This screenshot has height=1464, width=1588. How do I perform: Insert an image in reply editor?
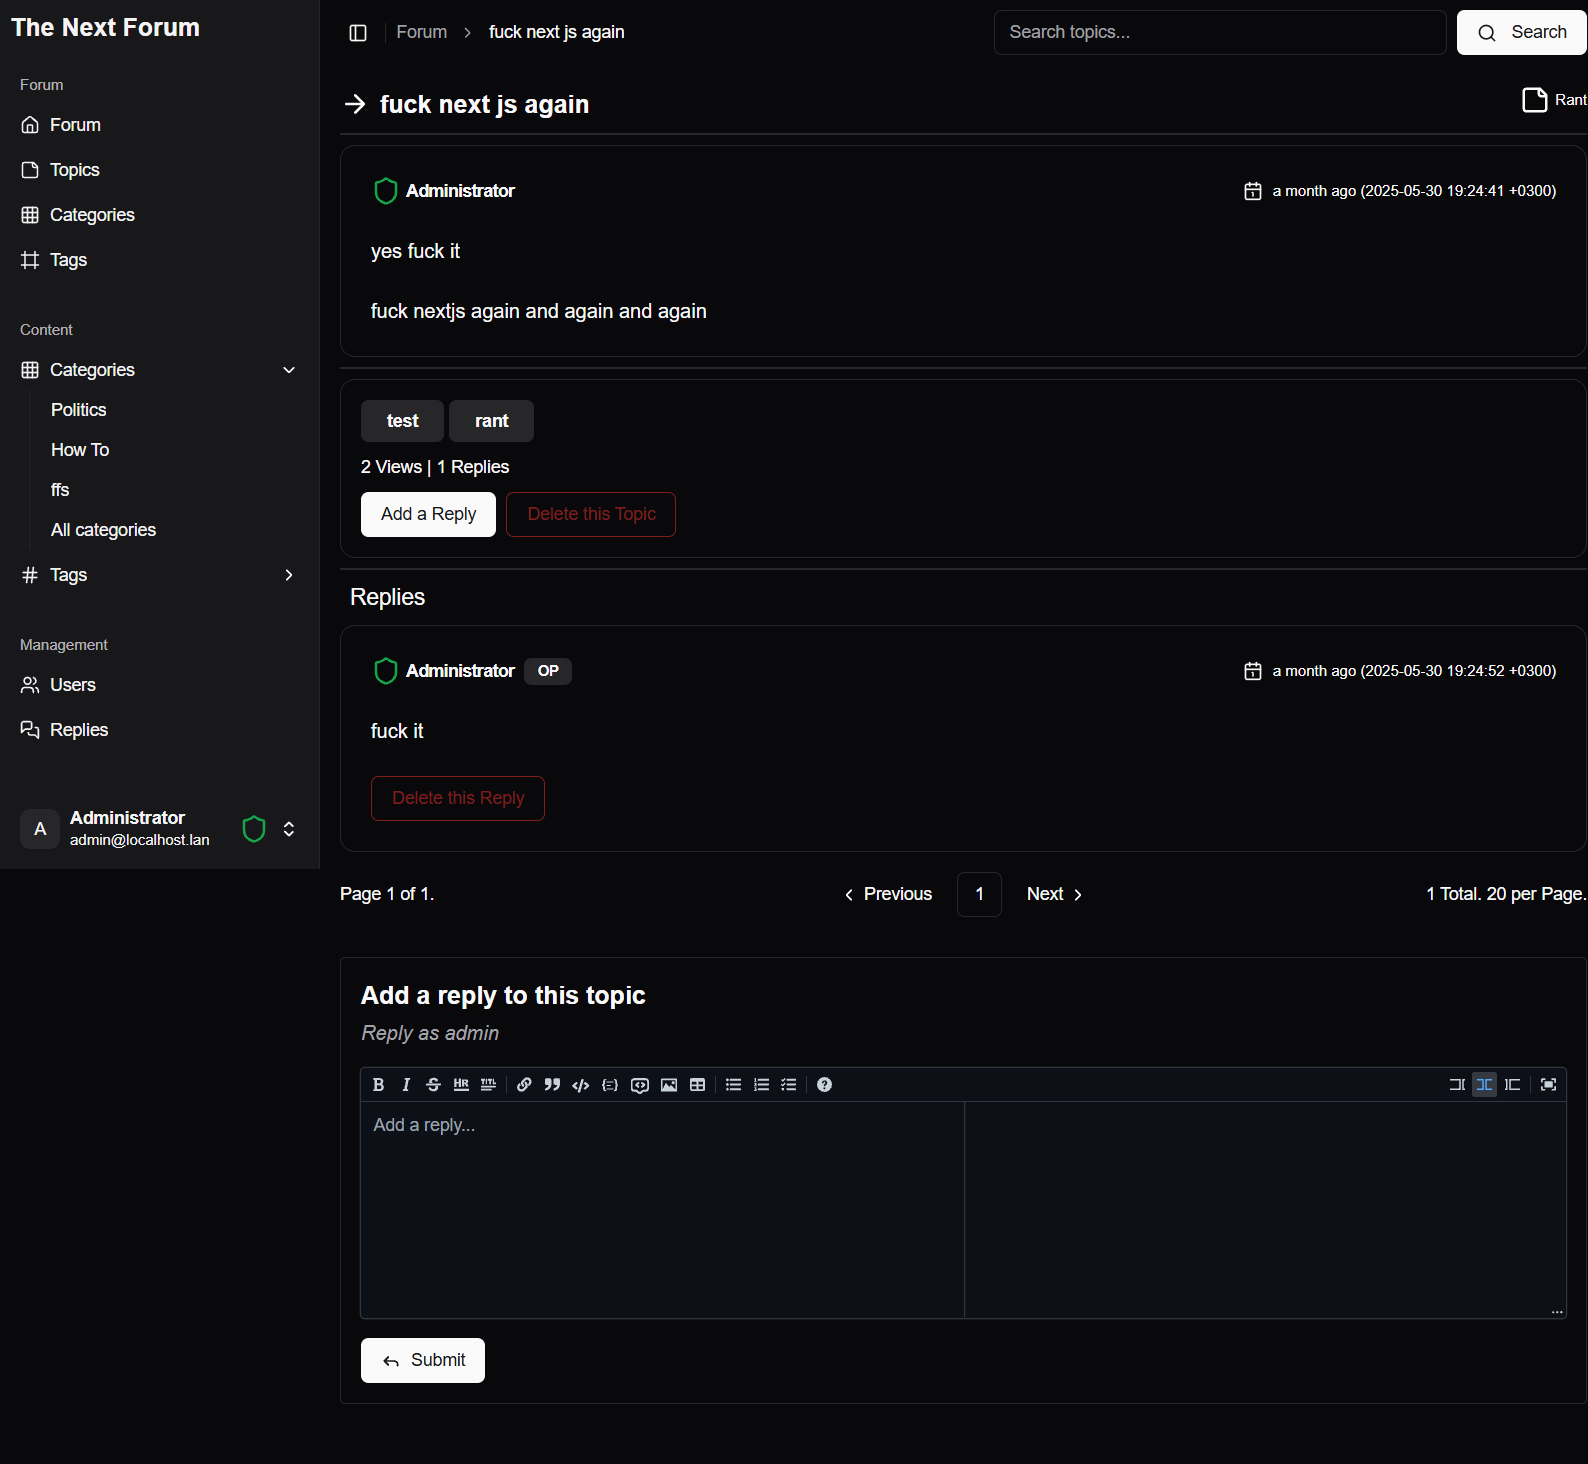669,1085
